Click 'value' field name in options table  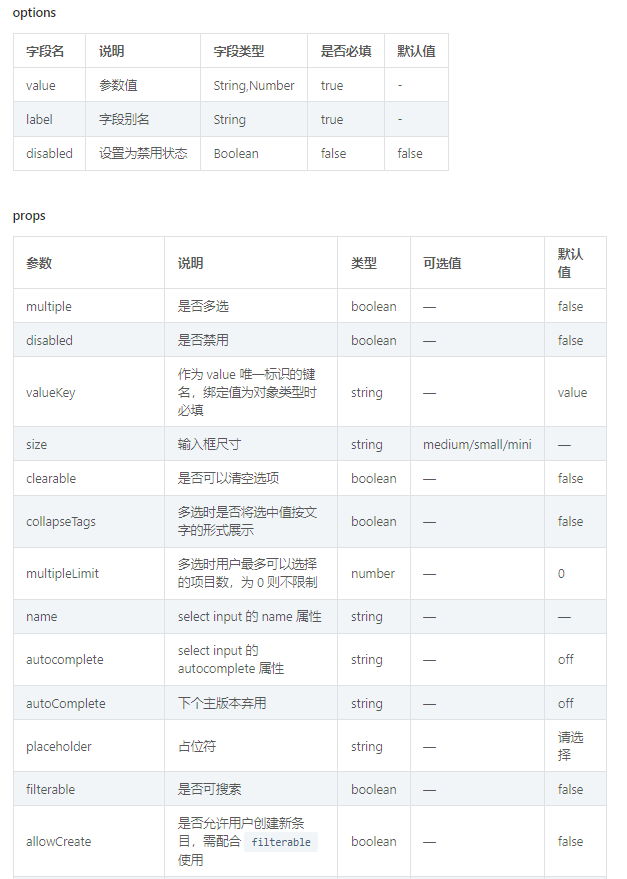point(49,85)
